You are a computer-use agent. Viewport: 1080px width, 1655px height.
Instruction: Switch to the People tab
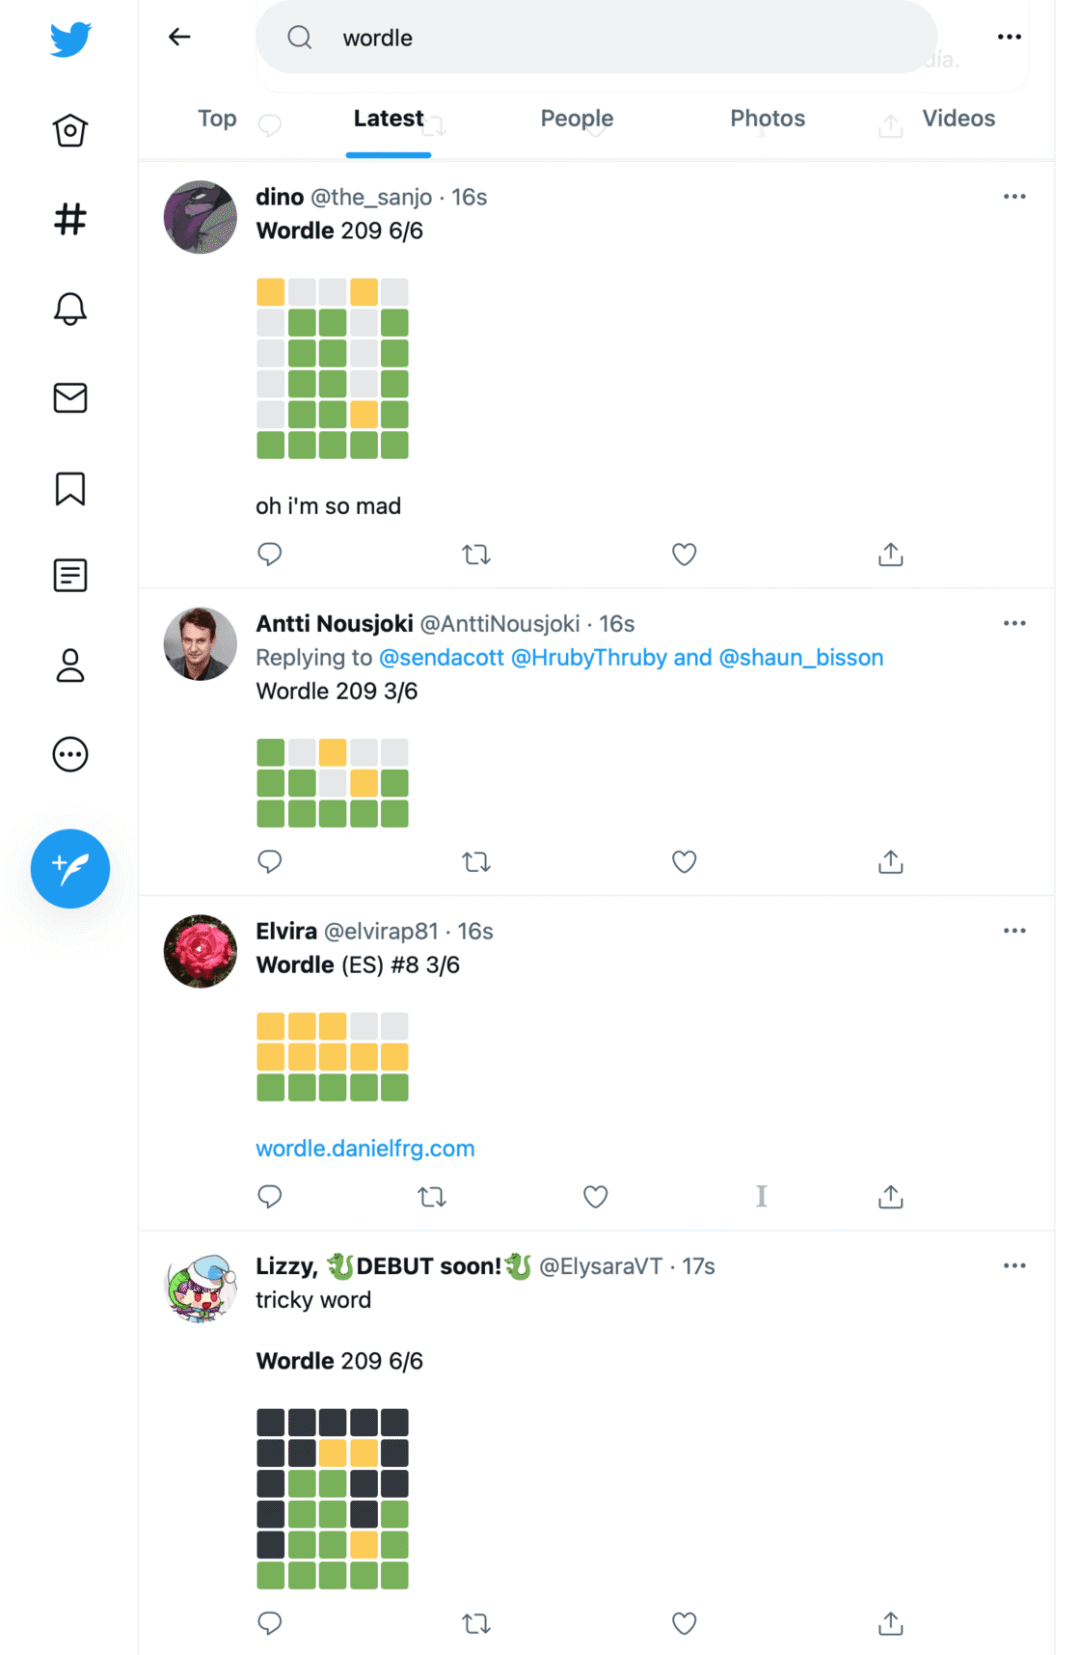[x=577, y=119]
